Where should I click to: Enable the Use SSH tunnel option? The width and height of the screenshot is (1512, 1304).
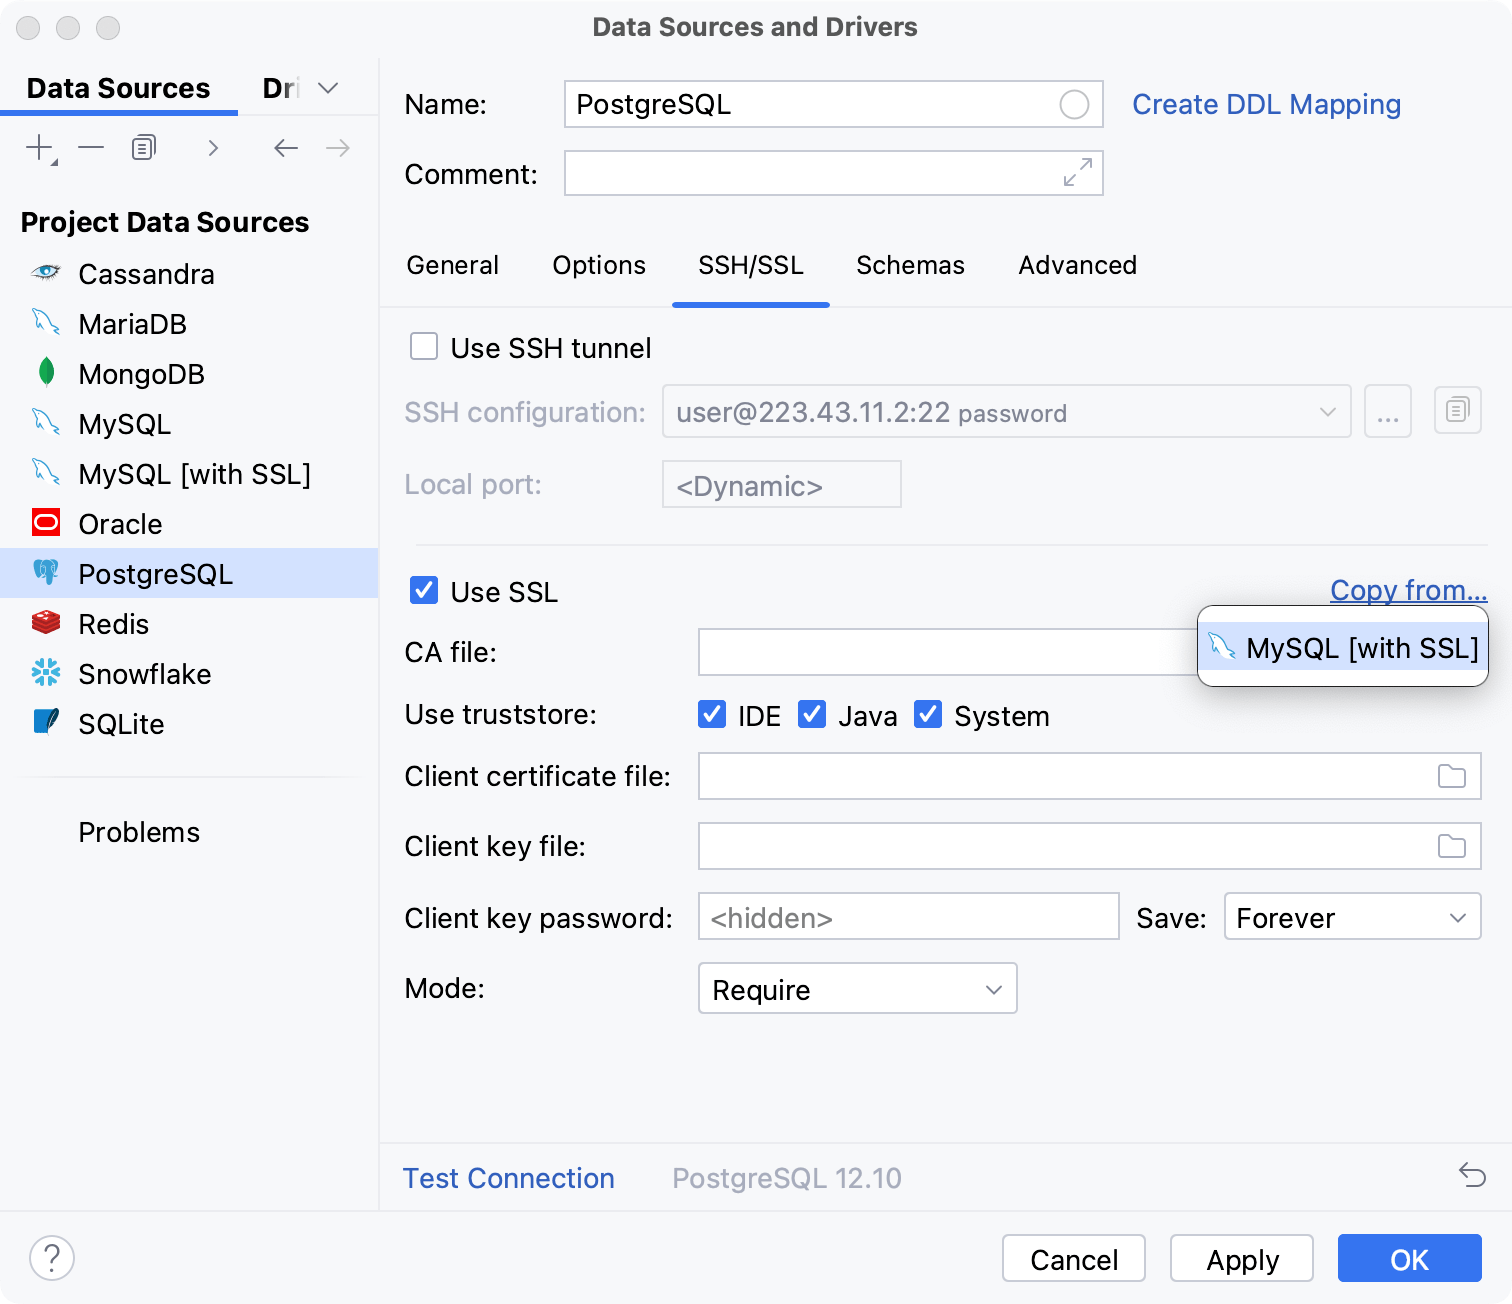(424, 346)
